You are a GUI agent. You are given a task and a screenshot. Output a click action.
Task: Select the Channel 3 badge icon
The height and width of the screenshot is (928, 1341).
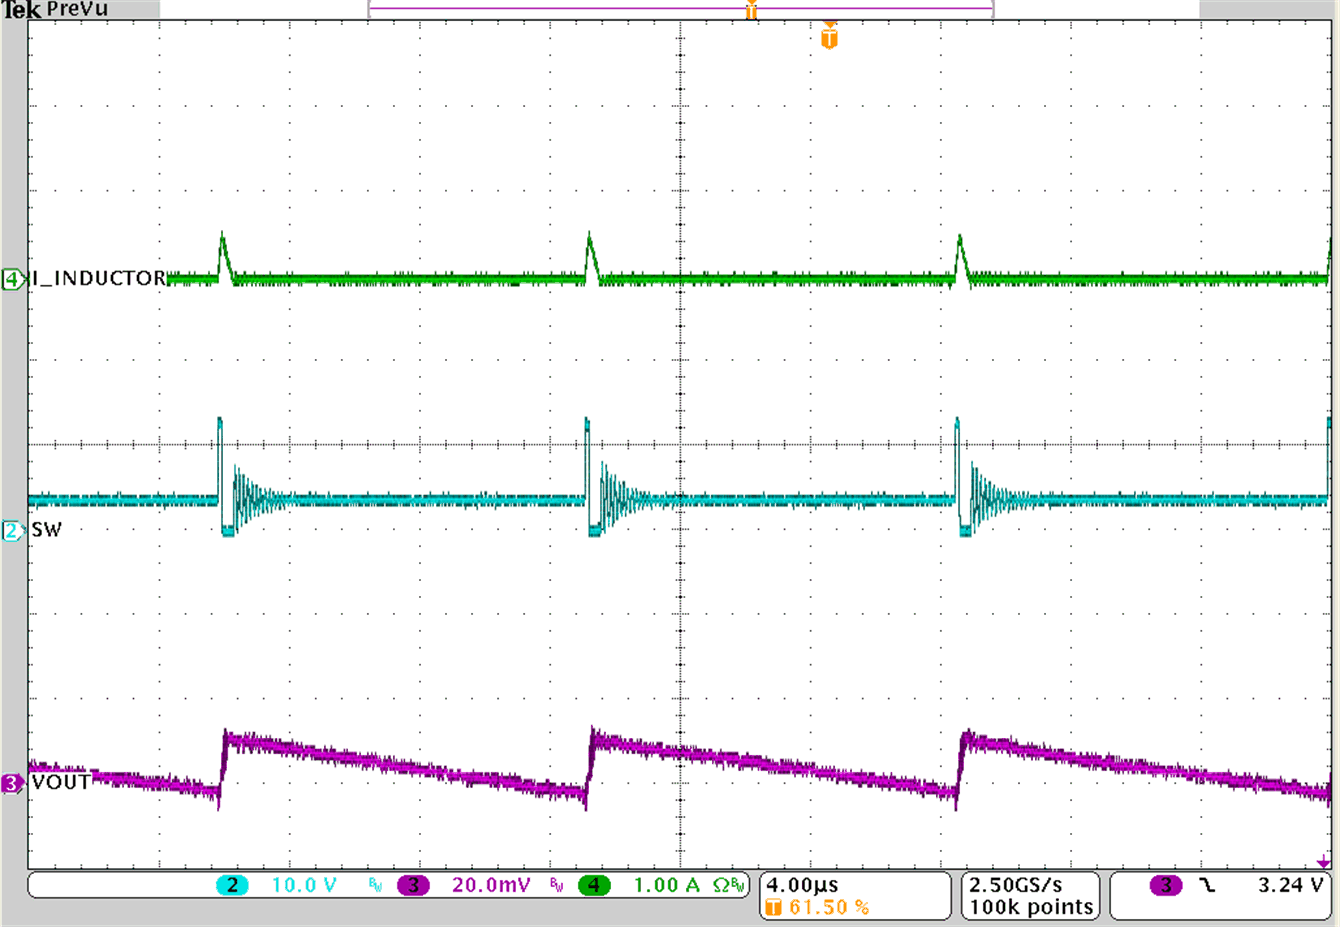pos(413,885)
